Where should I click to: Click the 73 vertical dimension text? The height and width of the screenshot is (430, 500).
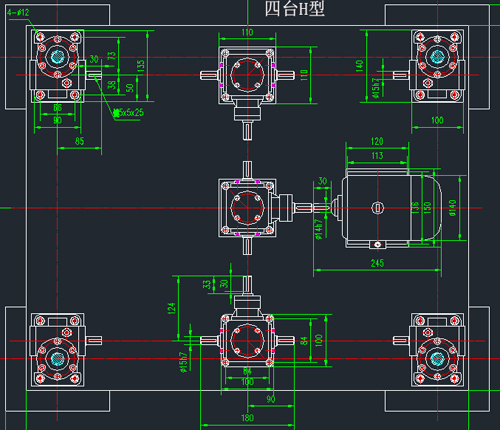click(112, 56)
